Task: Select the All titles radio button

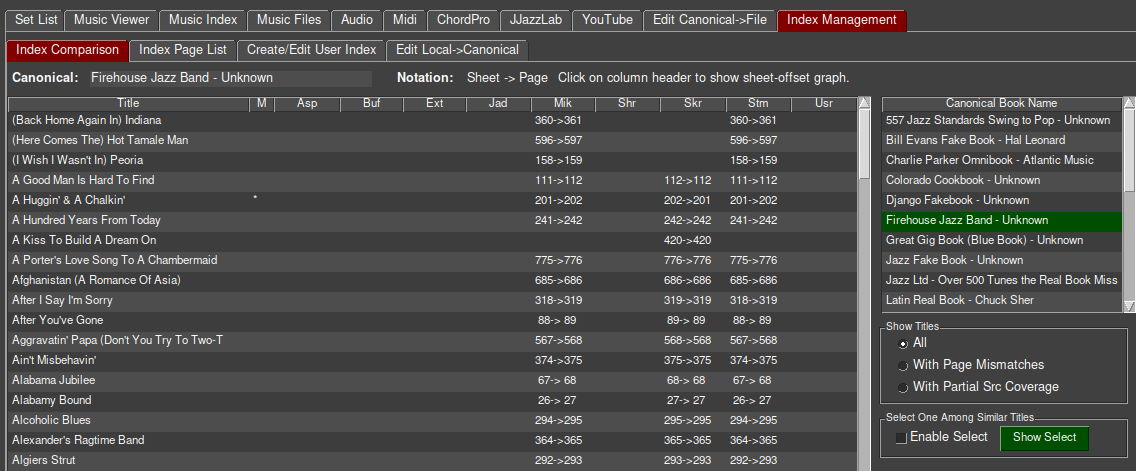Action: pos(904,343)
